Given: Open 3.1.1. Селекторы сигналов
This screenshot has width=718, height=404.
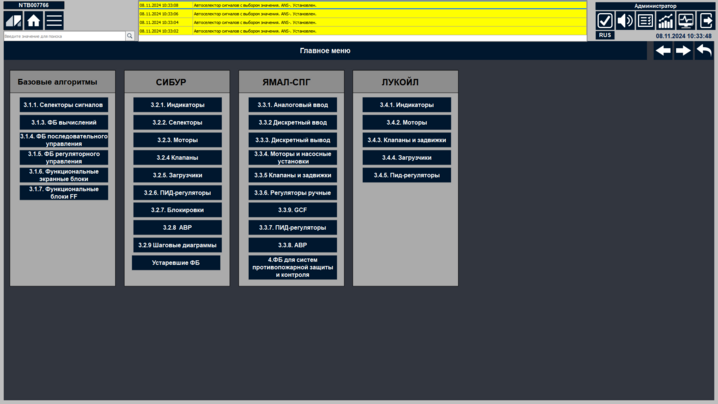Looking at the screenshot, I should (x=63, y=105).
